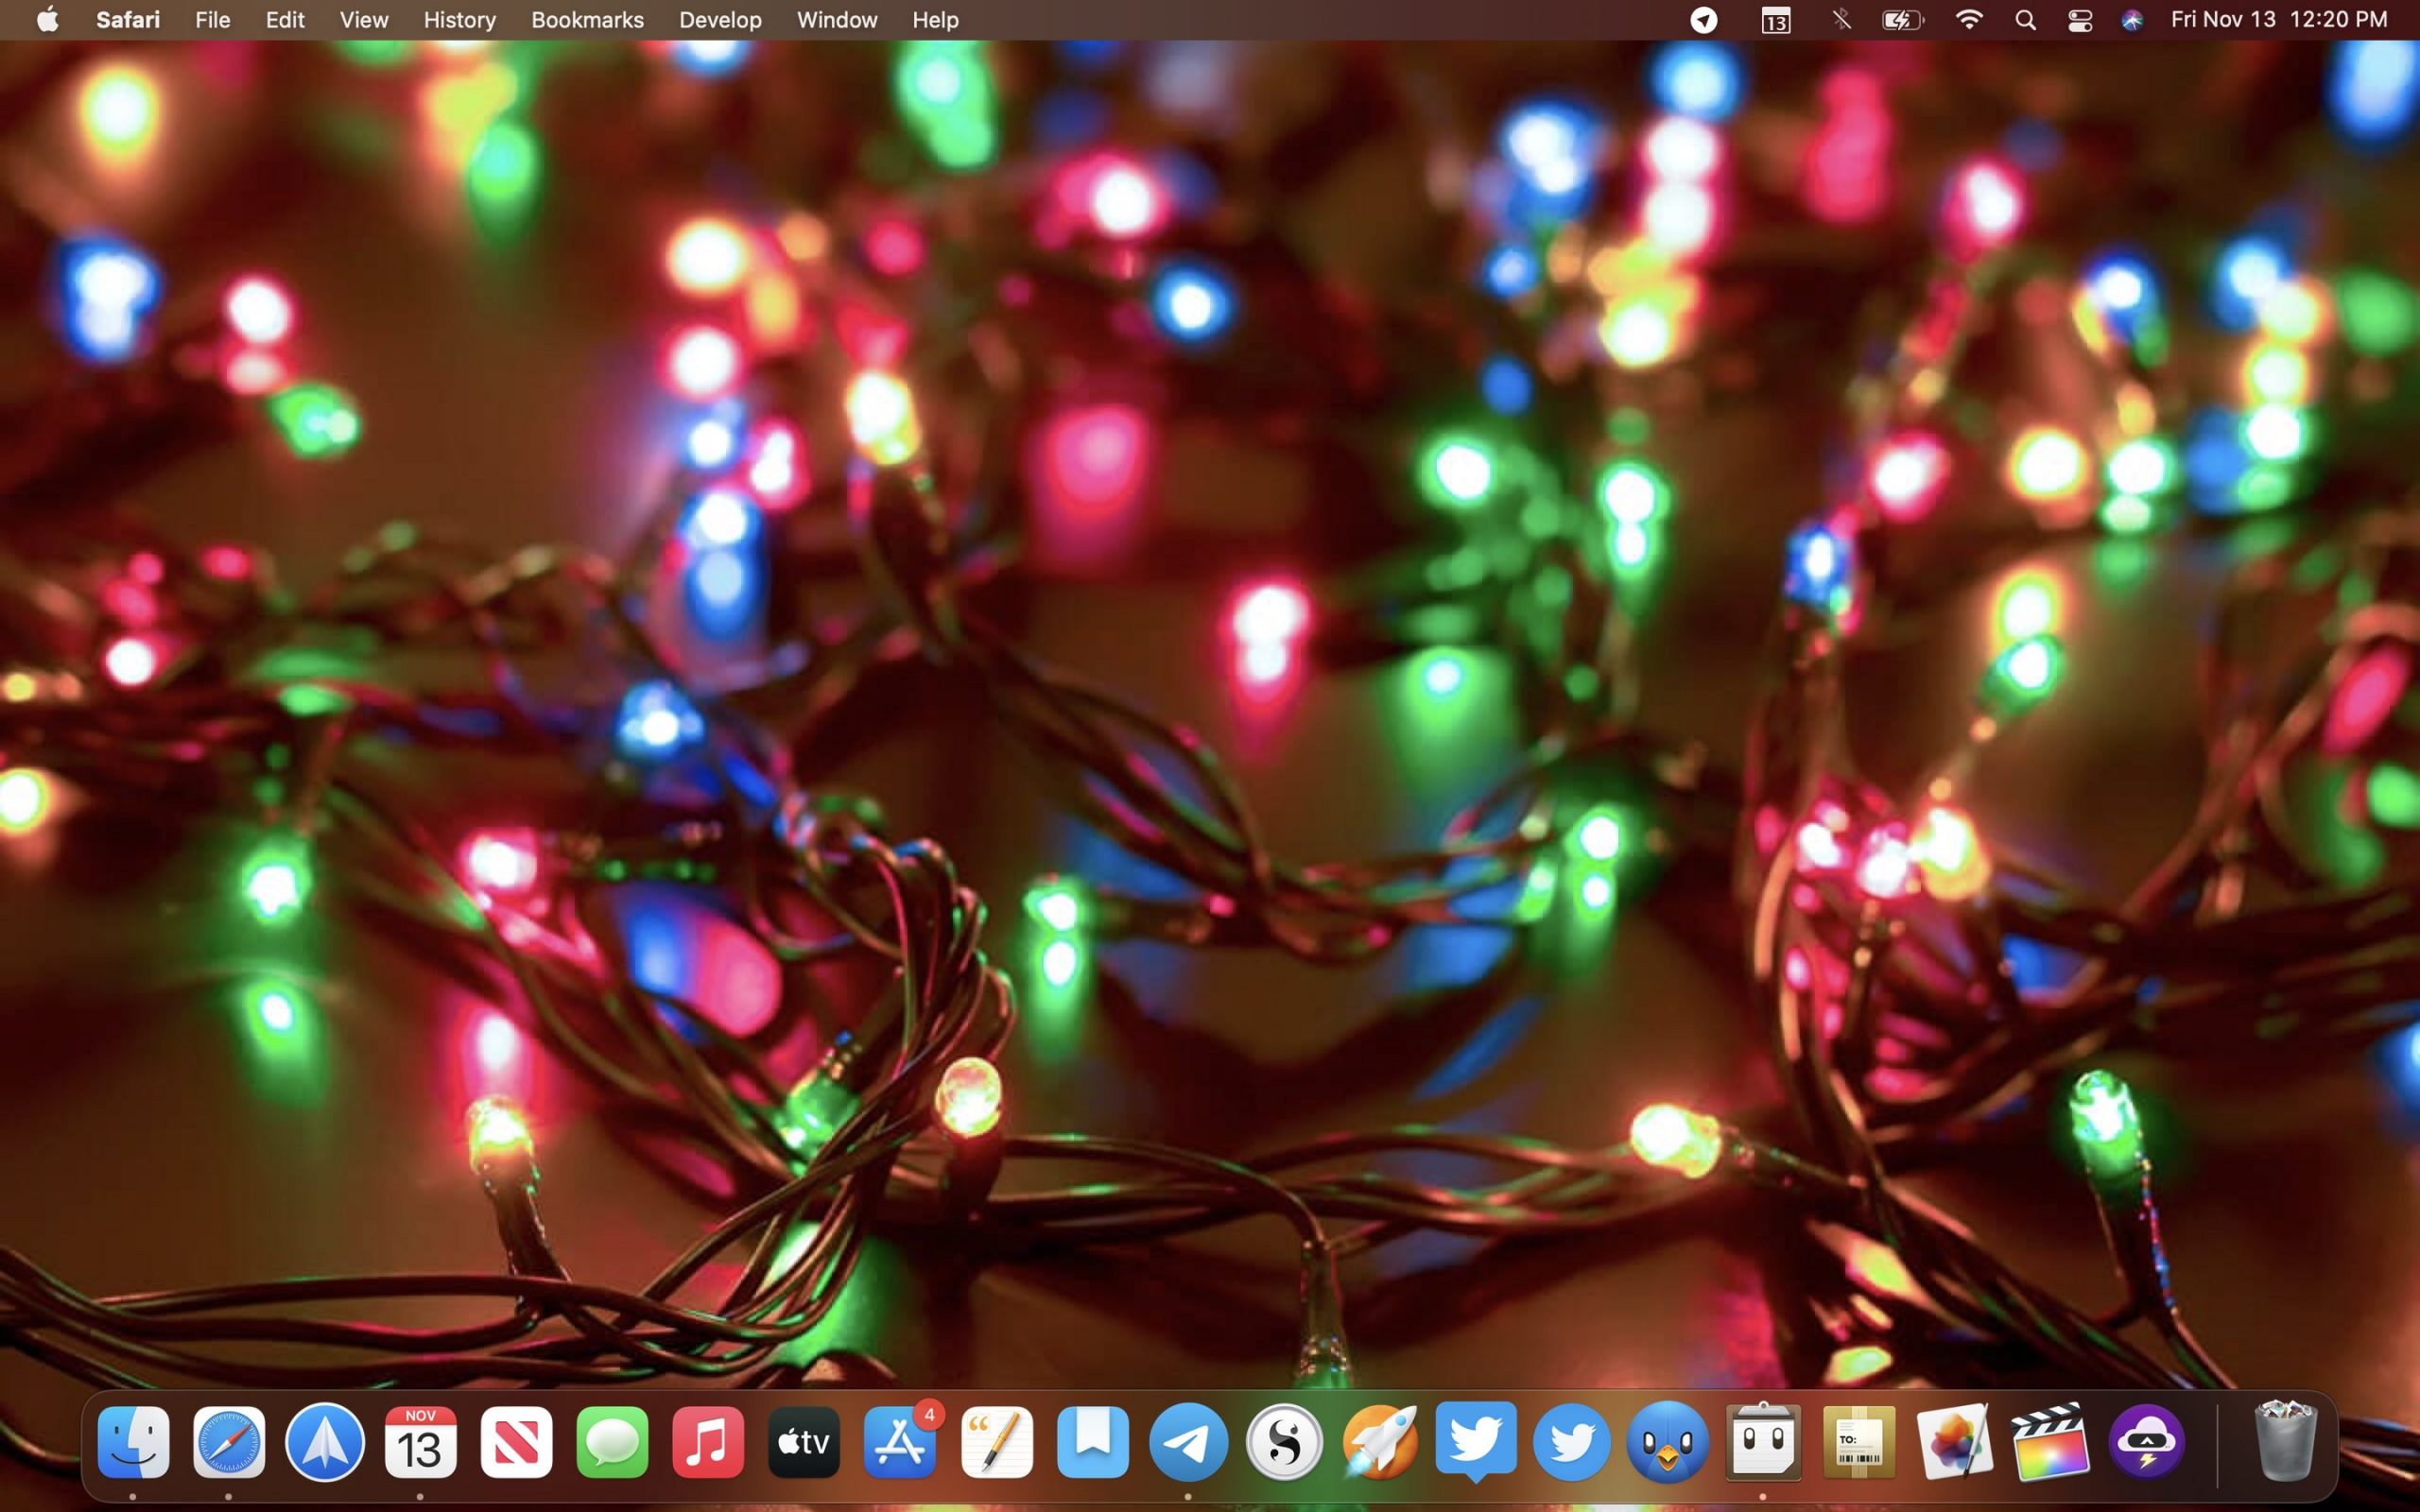
Task: Open the Safari application menu
Action: [x=128, y=20]
